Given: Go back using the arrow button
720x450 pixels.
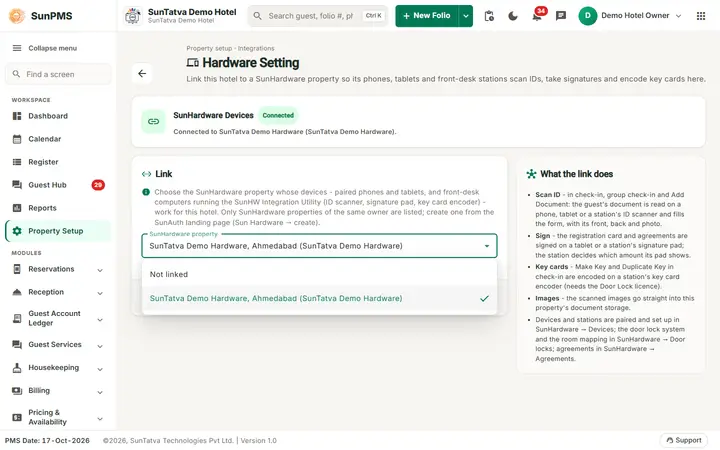Looking at the screenshot, I should [x=142, y=73].
